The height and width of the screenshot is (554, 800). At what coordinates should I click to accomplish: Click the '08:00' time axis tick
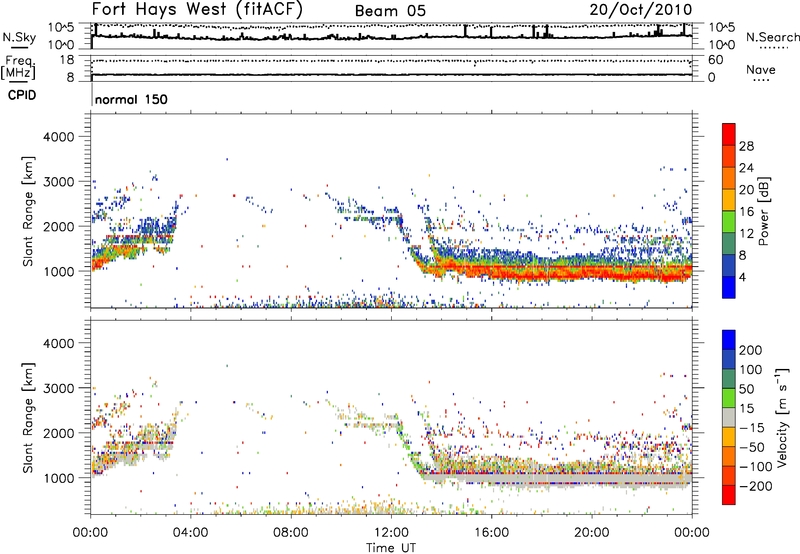(x=291, y=533)
